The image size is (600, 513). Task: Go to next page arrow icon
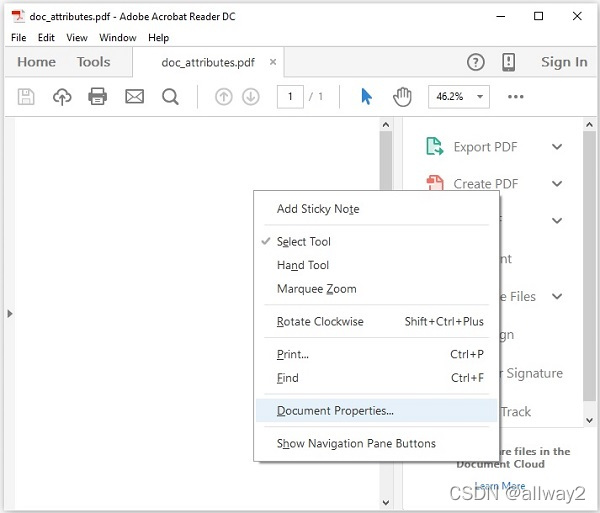pos(251,97)
